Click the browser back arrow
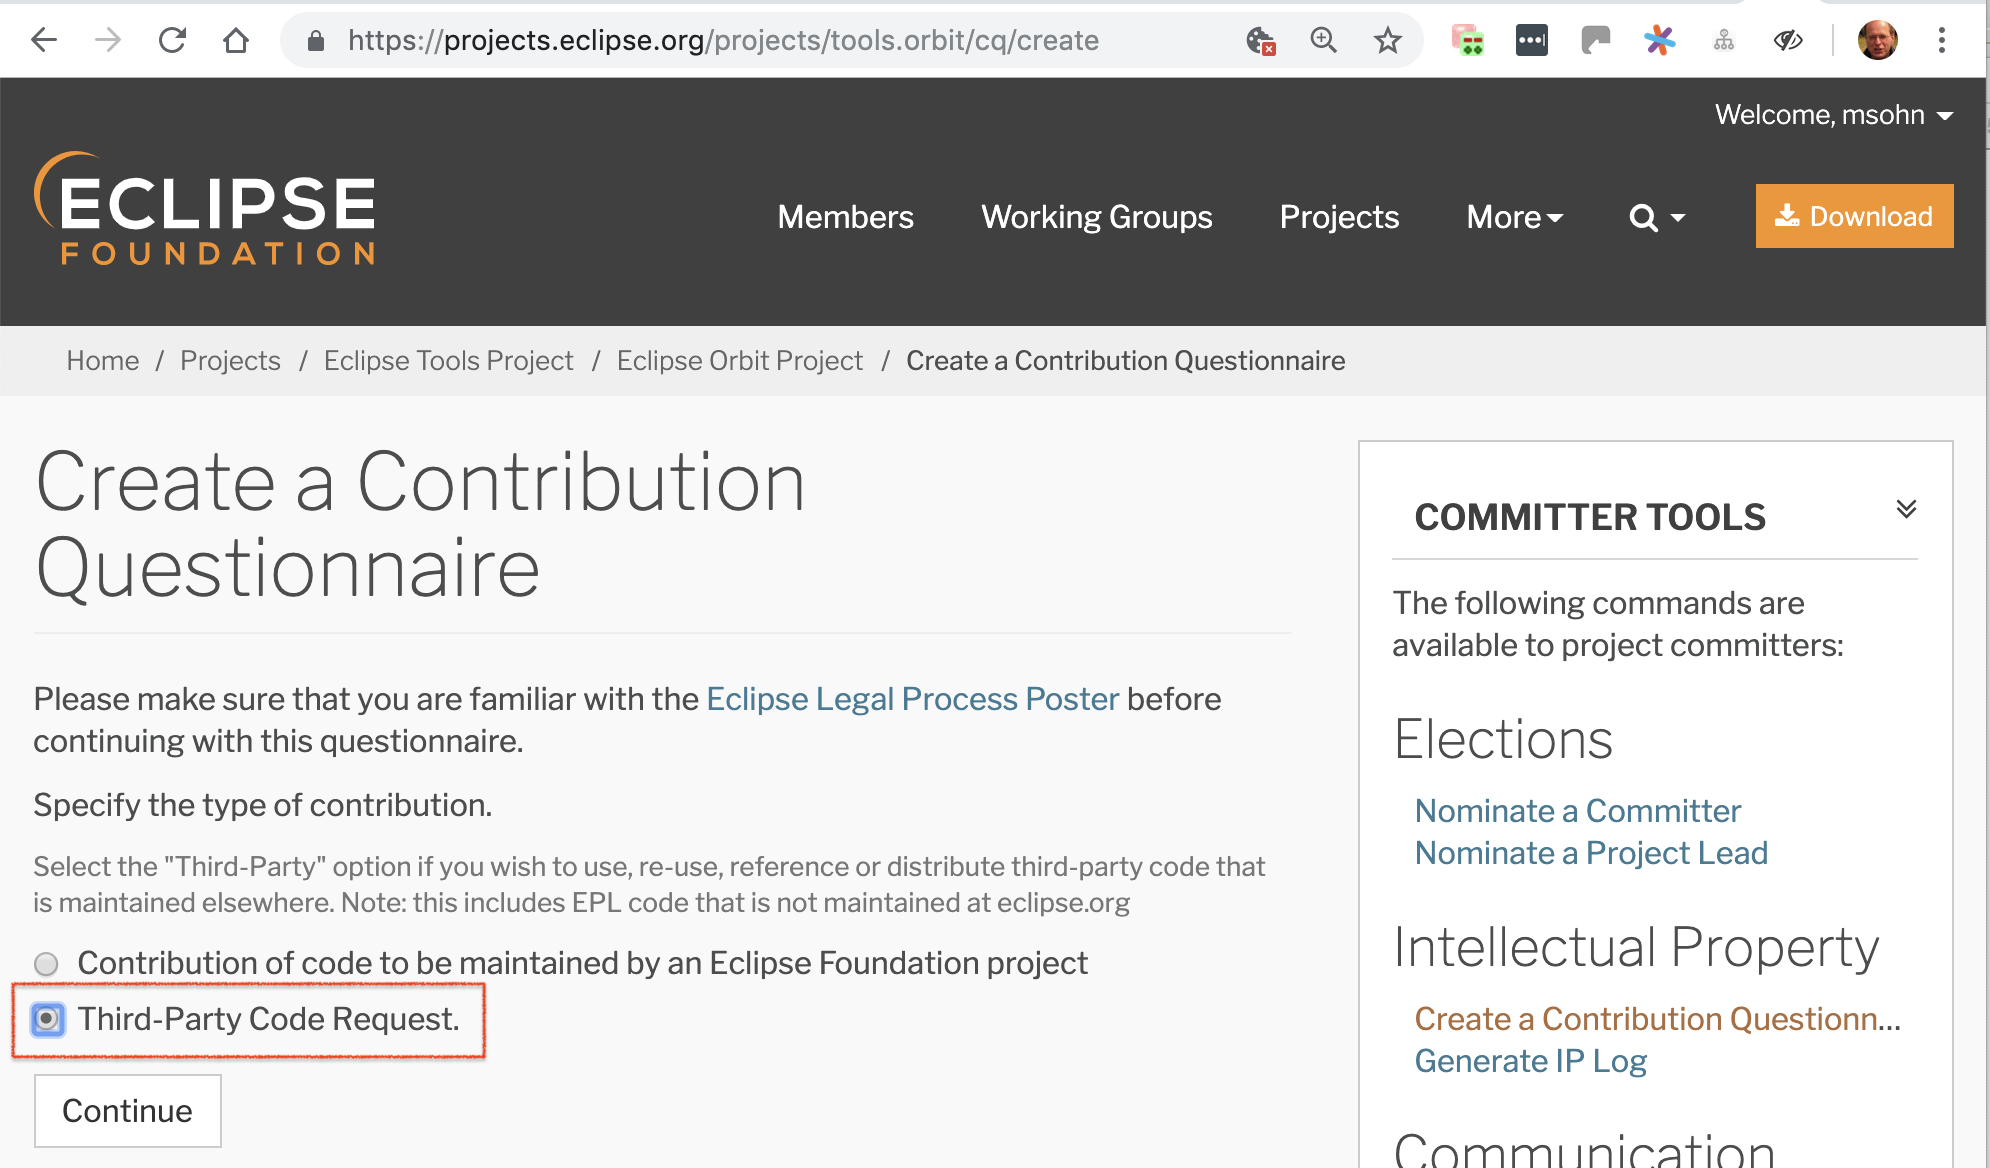This screenshot has width=1990, height=1168. point(44,40)
